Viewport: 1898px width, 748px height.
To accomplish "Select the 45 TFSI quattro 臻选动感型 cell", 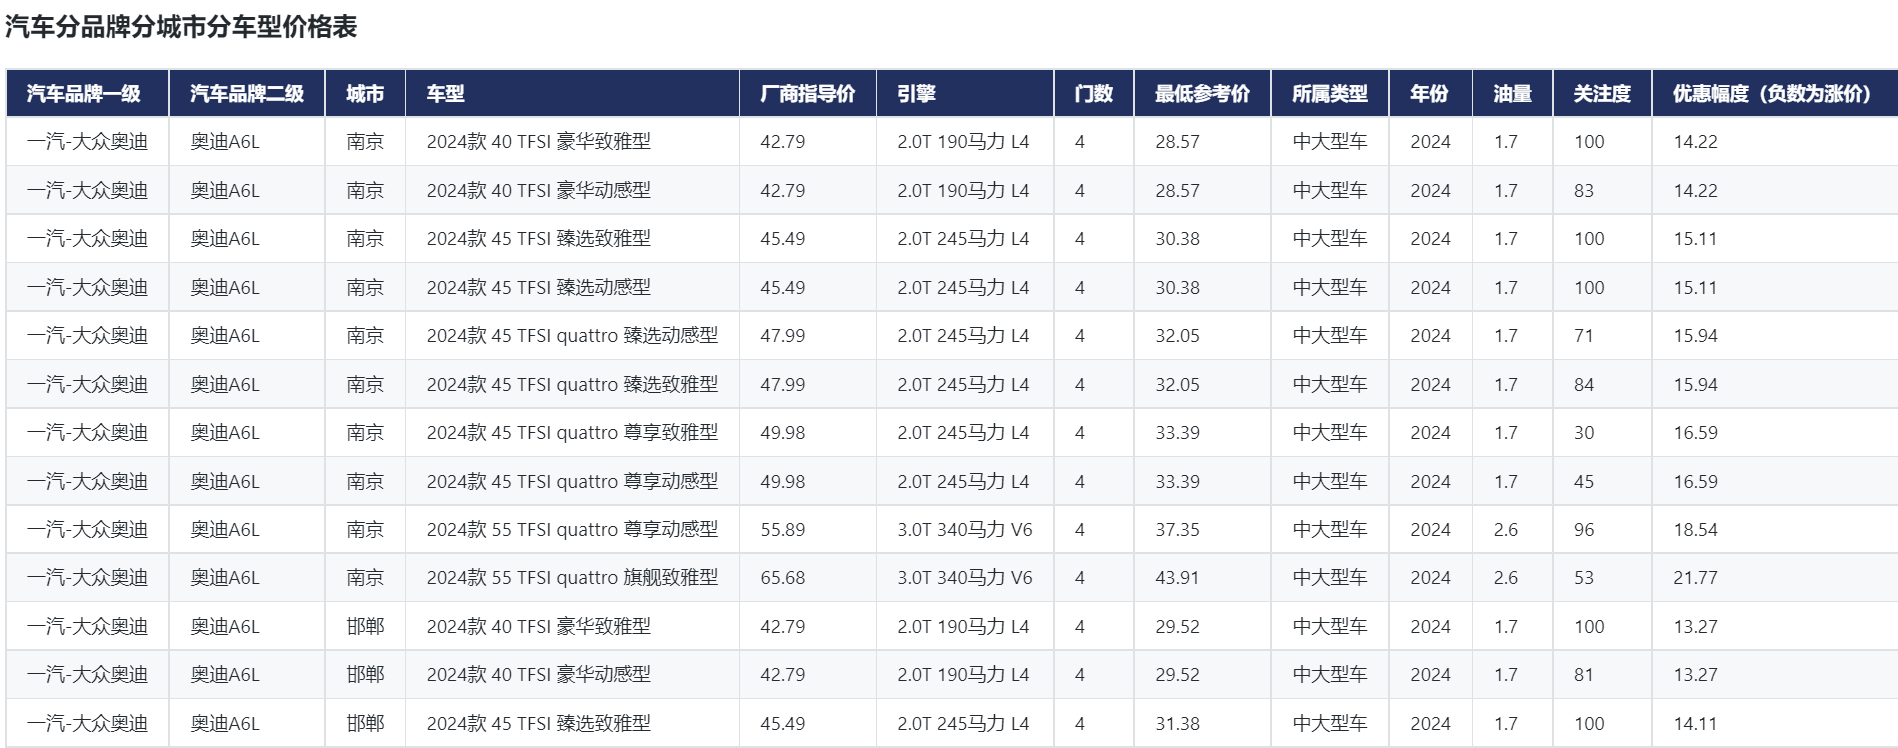I will coord(572,336).
